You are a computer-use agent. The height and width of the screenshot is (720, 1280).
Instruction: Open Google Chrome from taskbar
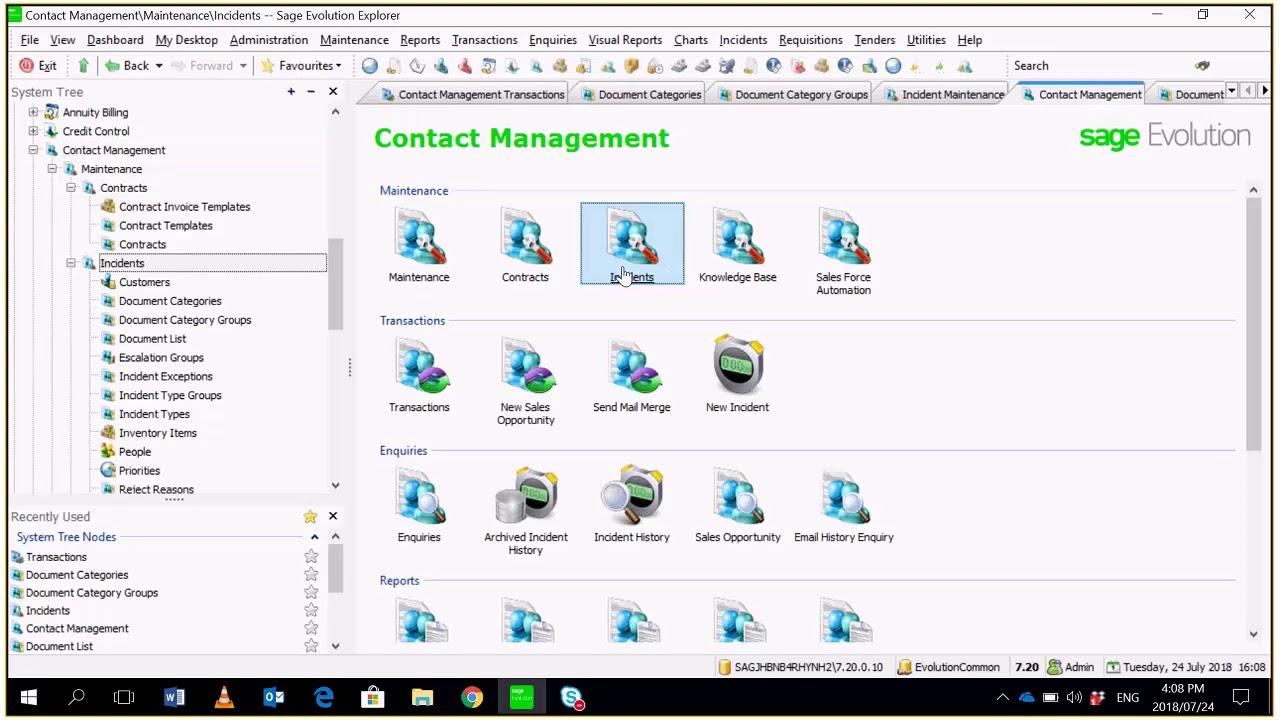[472, 697]
